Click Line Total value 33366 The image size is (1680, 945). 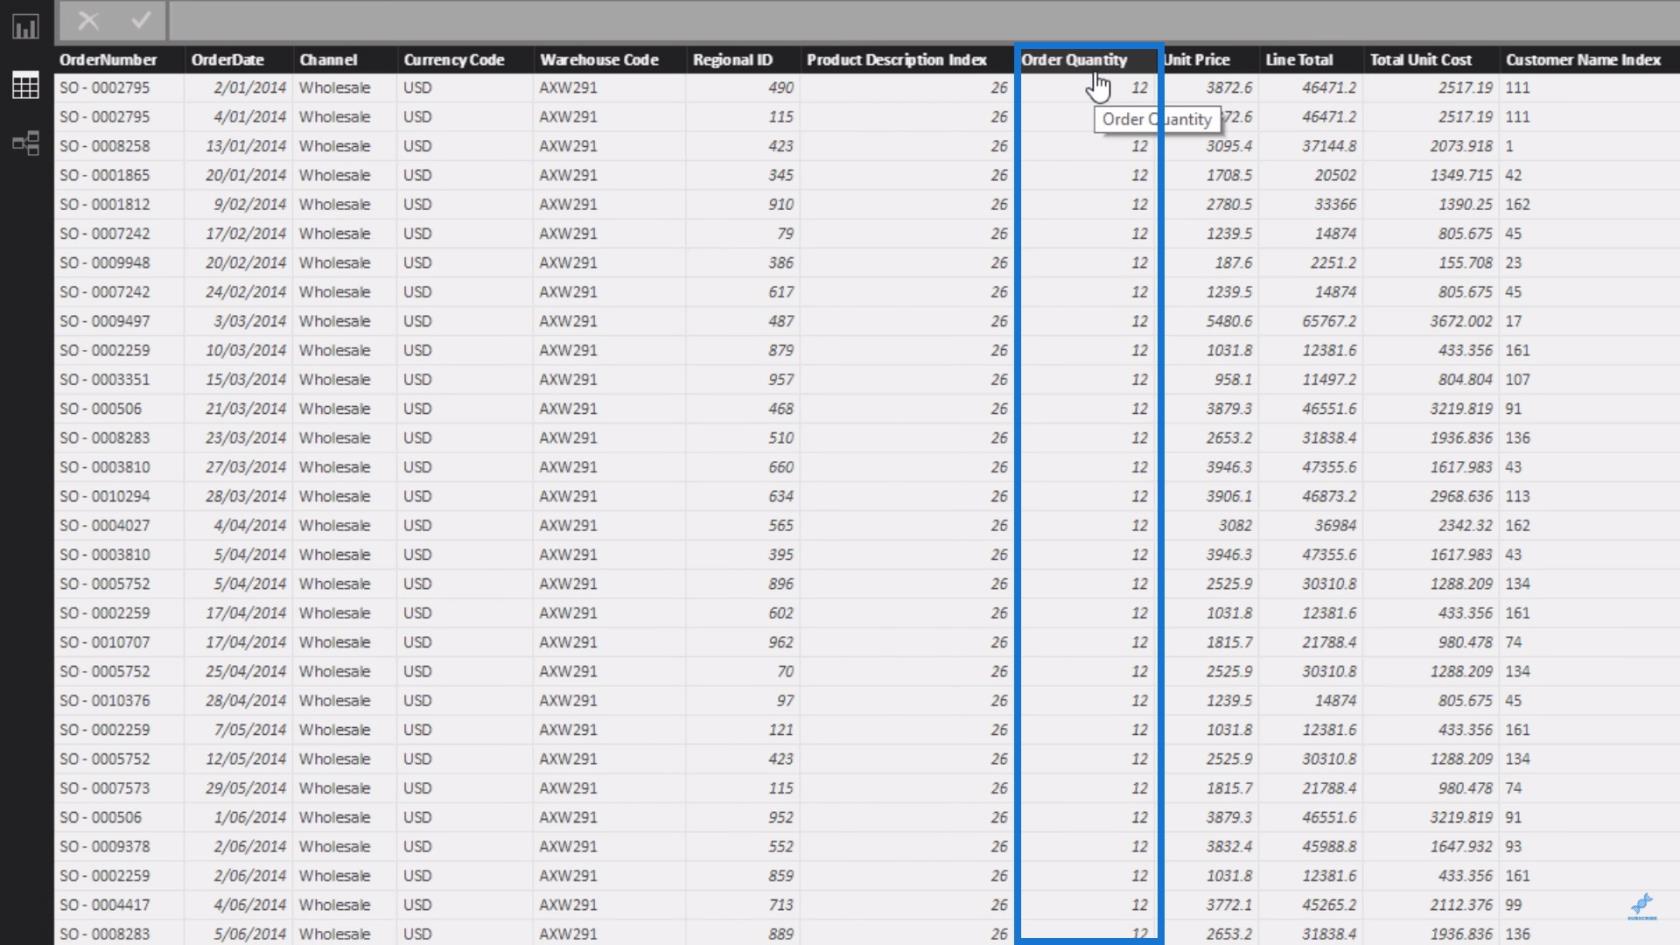point(1335,204)
